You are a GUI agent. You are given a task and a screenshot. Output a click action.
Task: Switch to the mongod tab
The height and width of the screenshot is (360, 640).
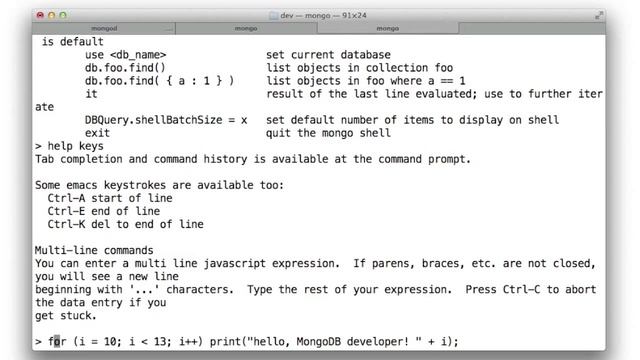coord(104,28)
